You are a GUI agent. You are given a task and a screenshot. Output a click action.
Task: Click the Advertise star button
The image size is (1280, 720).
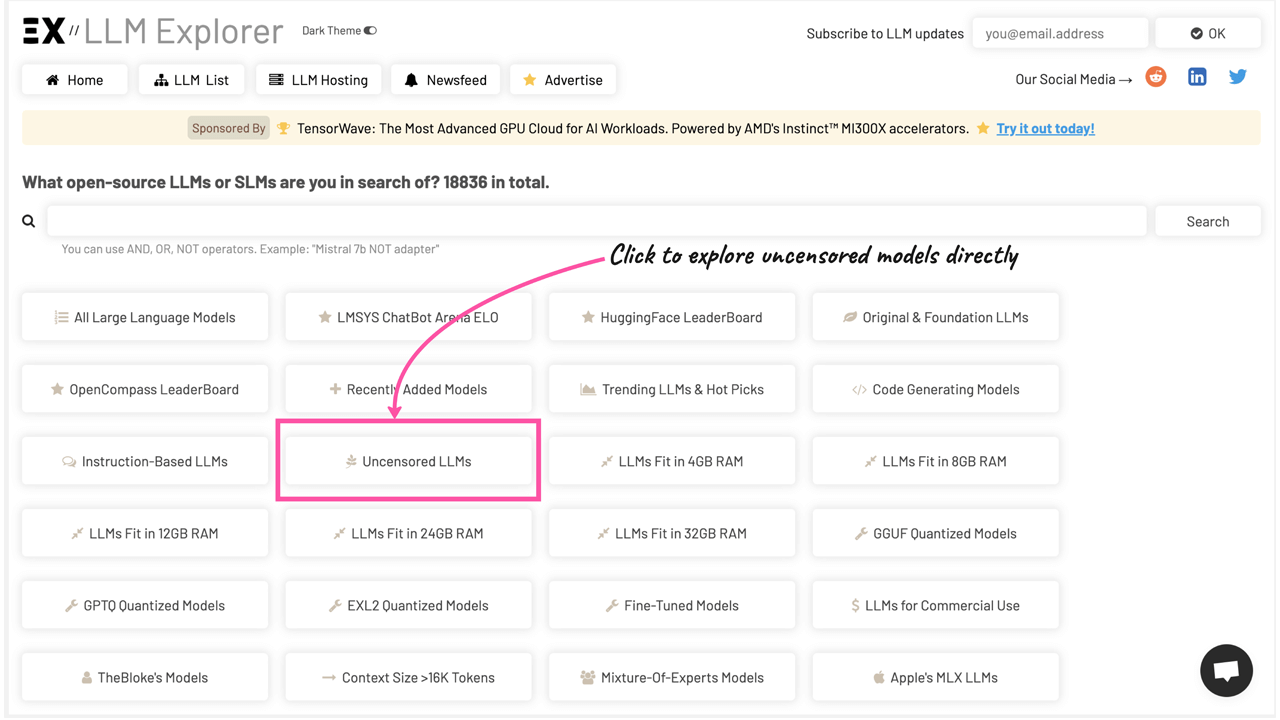tap(562, 80)
